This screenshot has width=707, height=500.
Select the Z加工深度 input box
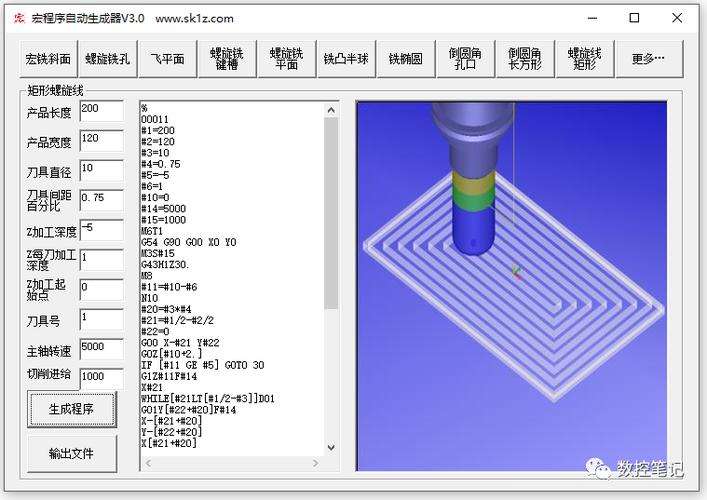pos(101,230)
